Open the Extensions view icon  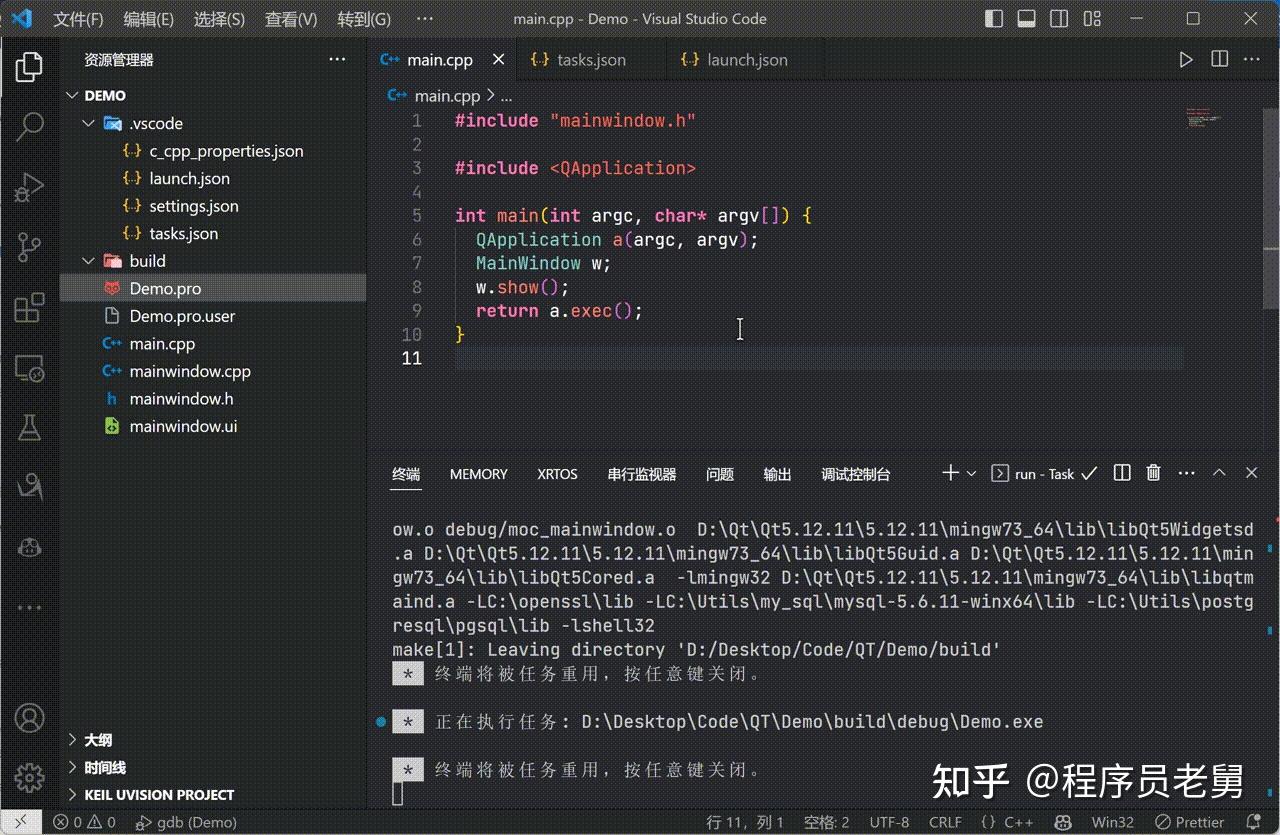(x=29, y=307)
